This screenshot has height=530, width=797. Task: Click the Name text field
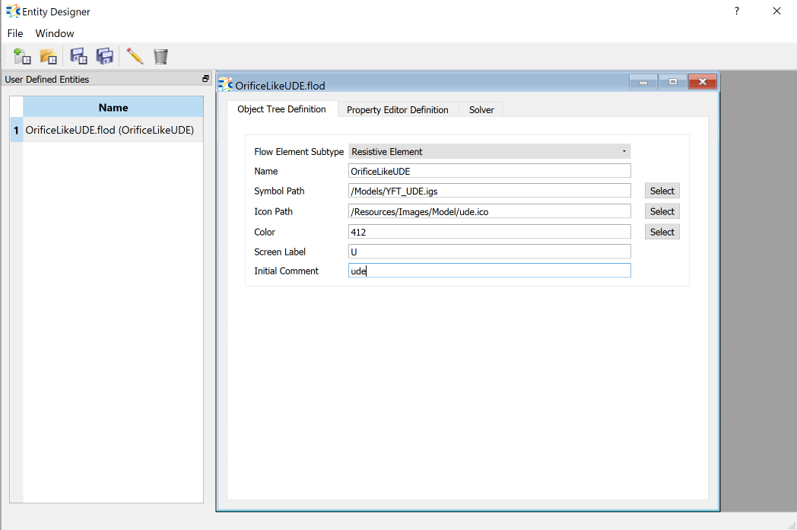489,171
